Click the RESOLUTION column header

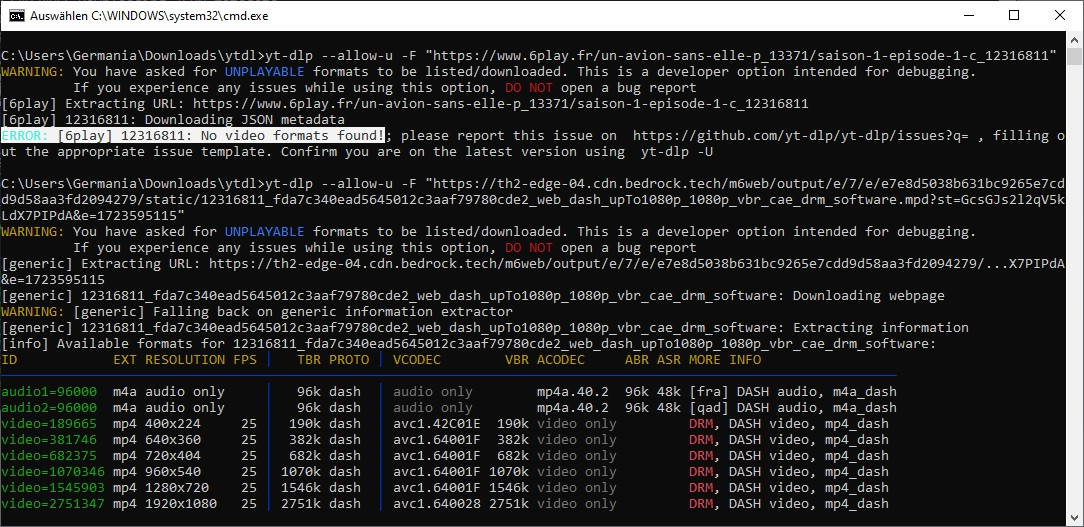point(185,360)
